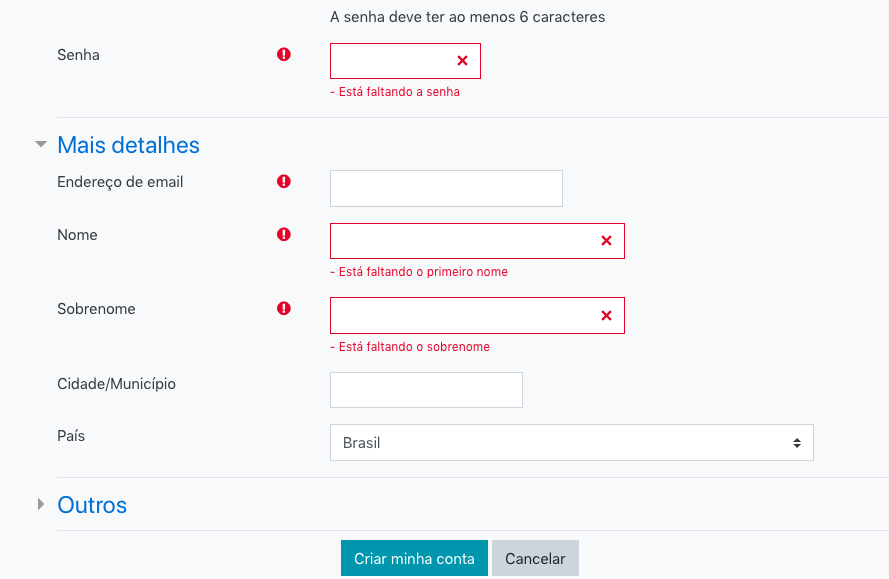Focus the Nome text field

point(477,241)
